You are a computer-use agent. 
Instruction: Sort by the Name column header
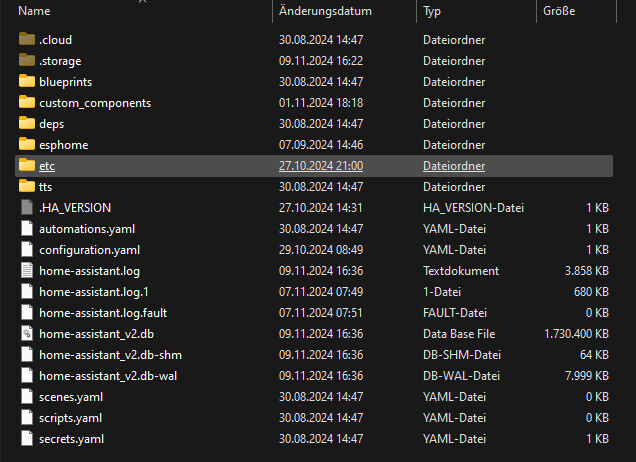[x=35, y=12]
